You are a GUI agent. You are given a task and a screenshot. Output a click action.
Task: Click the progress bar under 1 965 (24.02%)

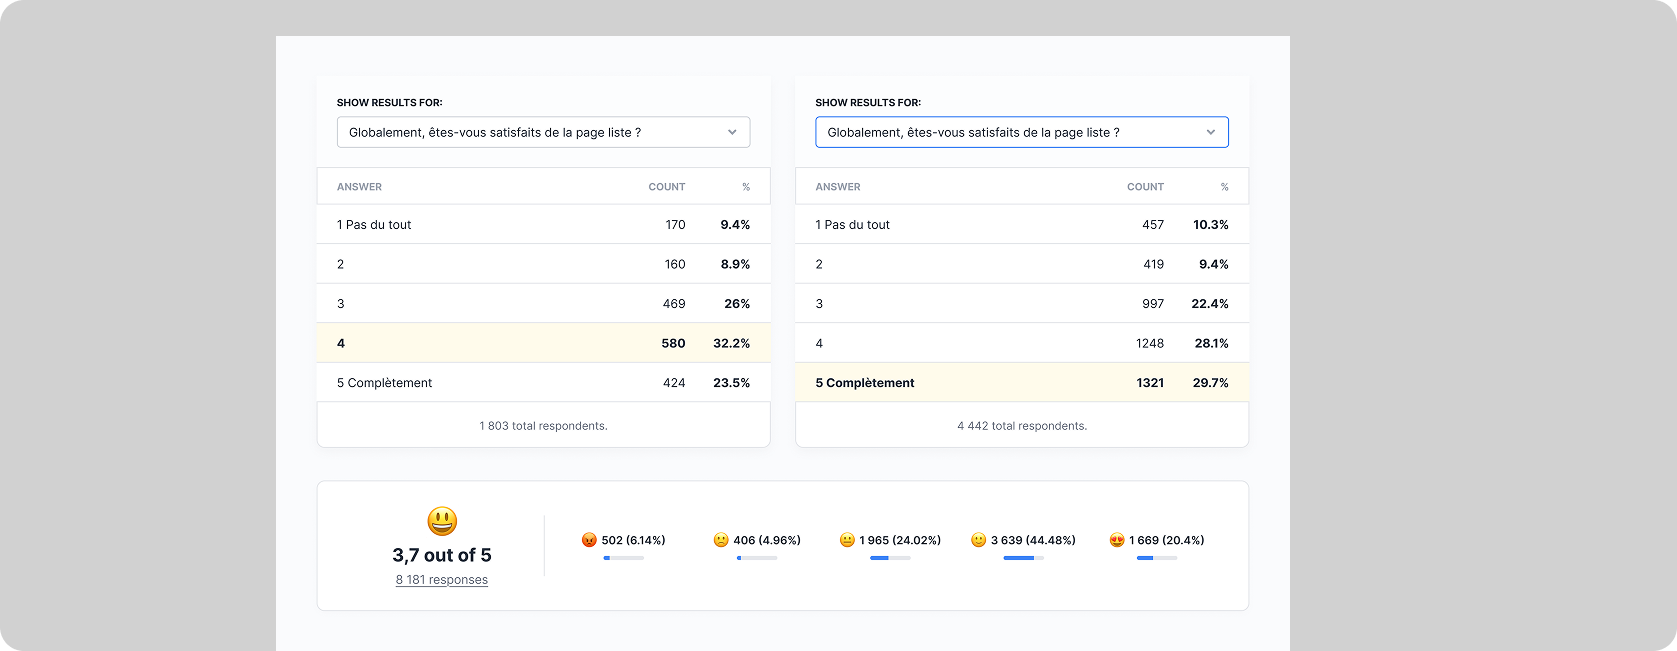tap(890, 558)
